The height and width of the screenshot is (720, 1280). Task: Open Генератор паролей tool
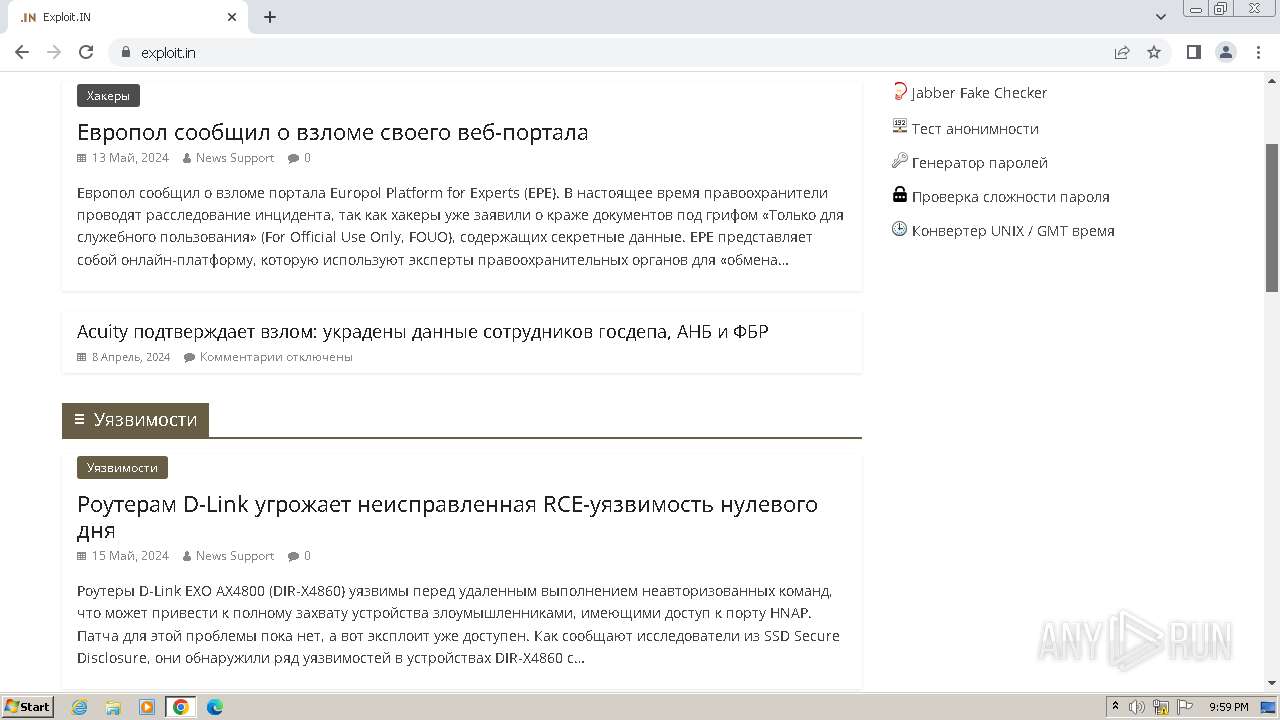[979, 163]
